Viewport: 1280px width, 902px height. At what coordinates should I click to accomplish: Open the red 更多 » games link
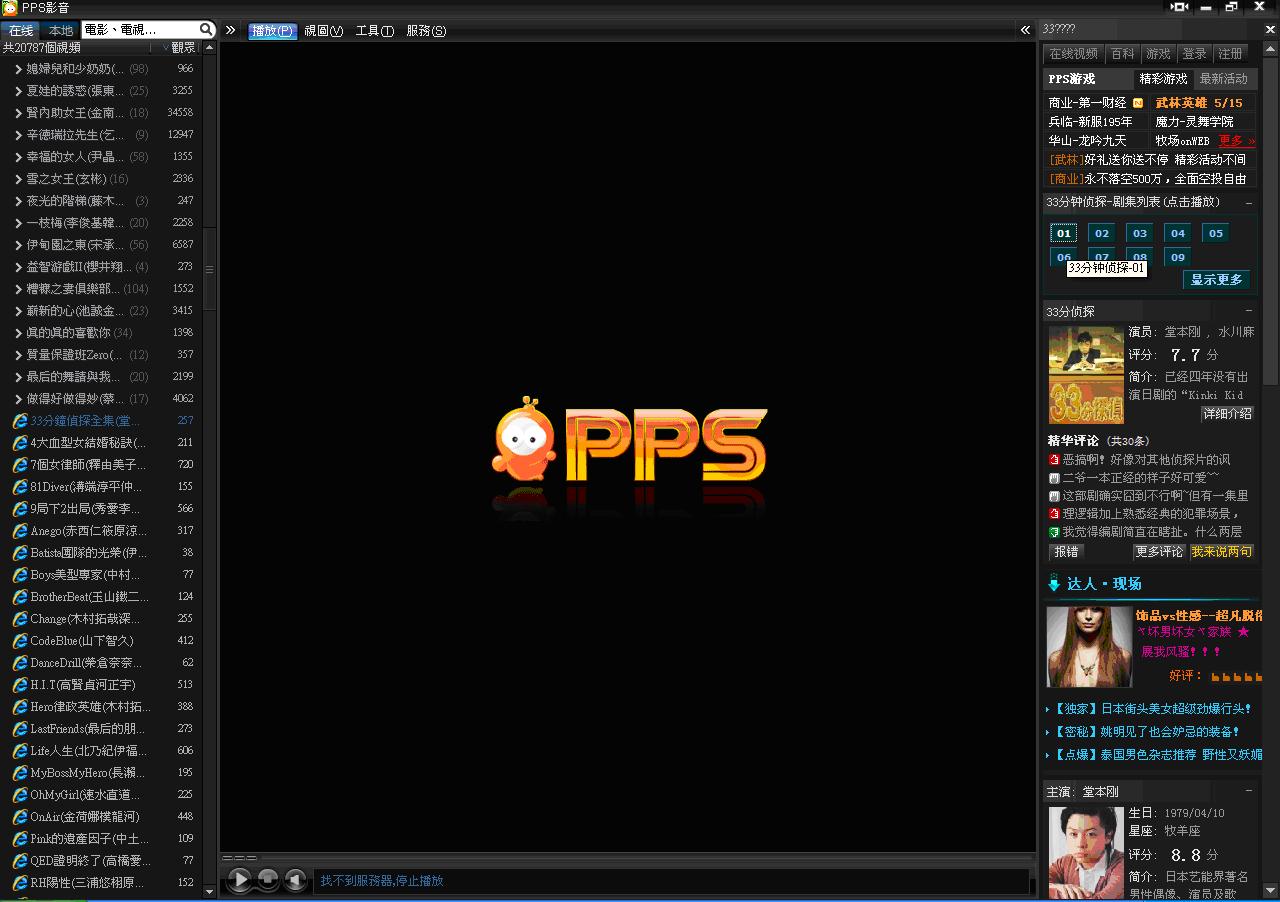tap(1236, 141)
